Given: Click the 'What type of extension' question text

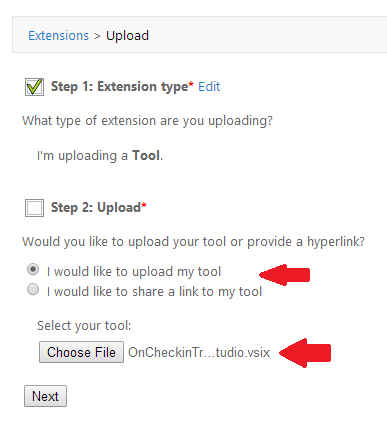Looking at the screenshot, I should coord(147,121).
